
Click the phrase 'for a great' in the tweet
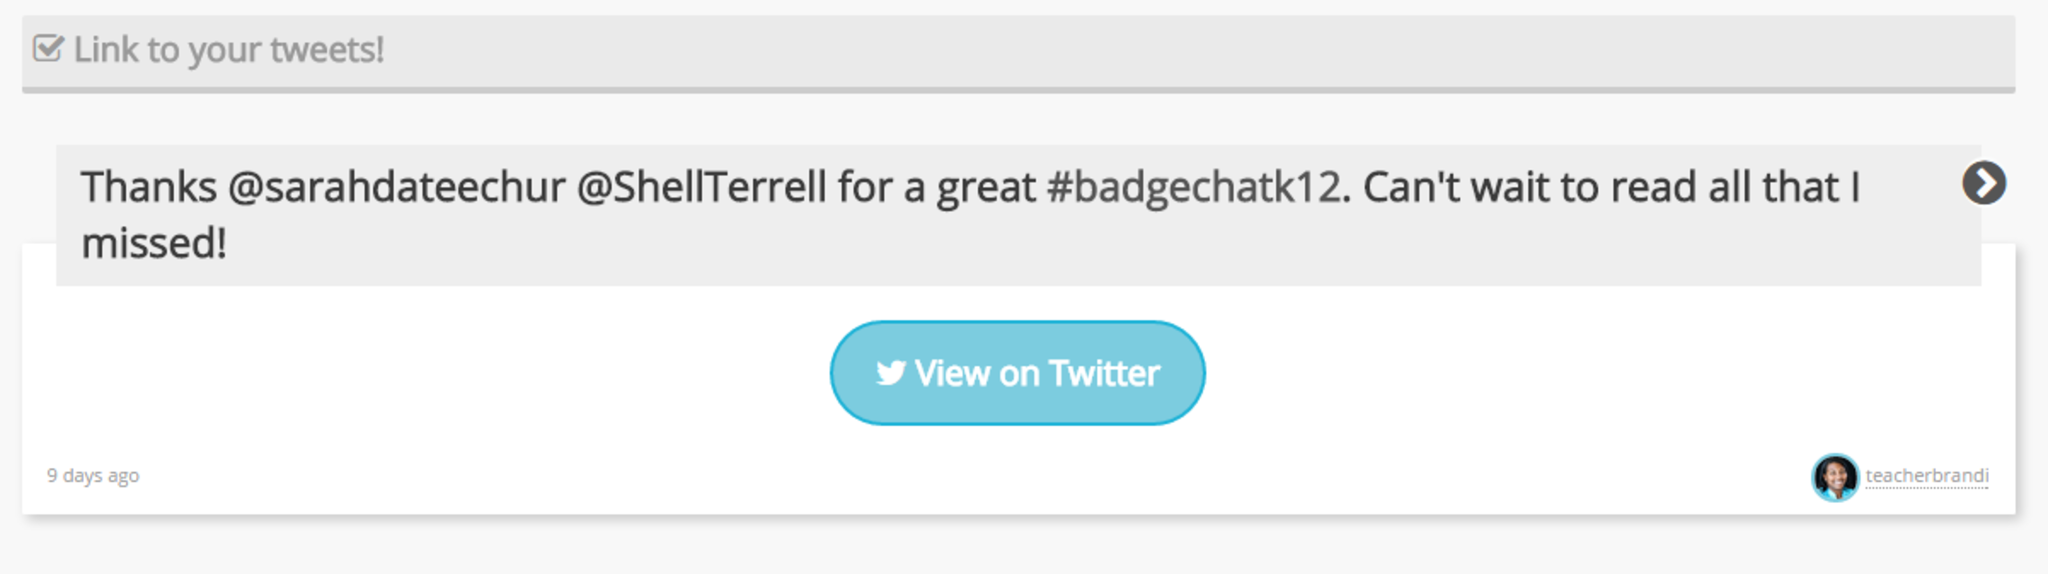(x=936, y=187)
